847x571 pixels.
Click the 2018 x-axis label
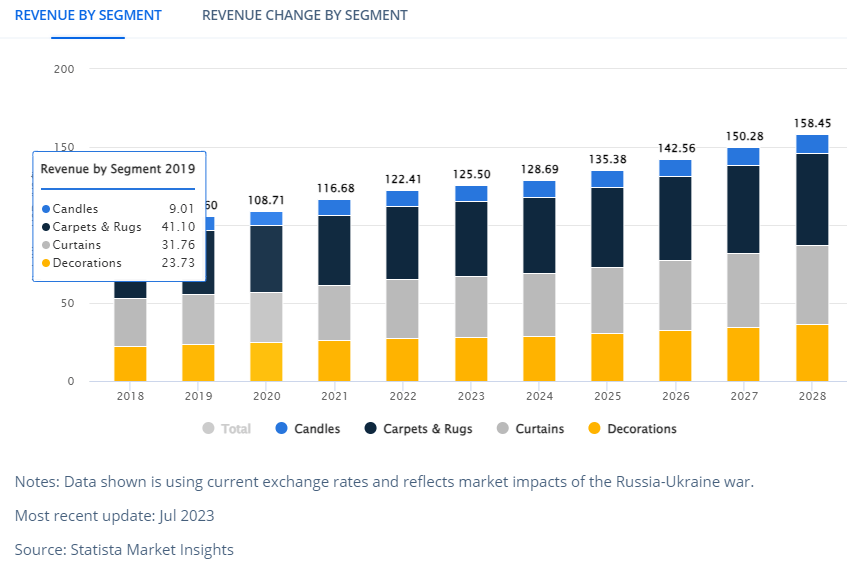tap(130, 396)
